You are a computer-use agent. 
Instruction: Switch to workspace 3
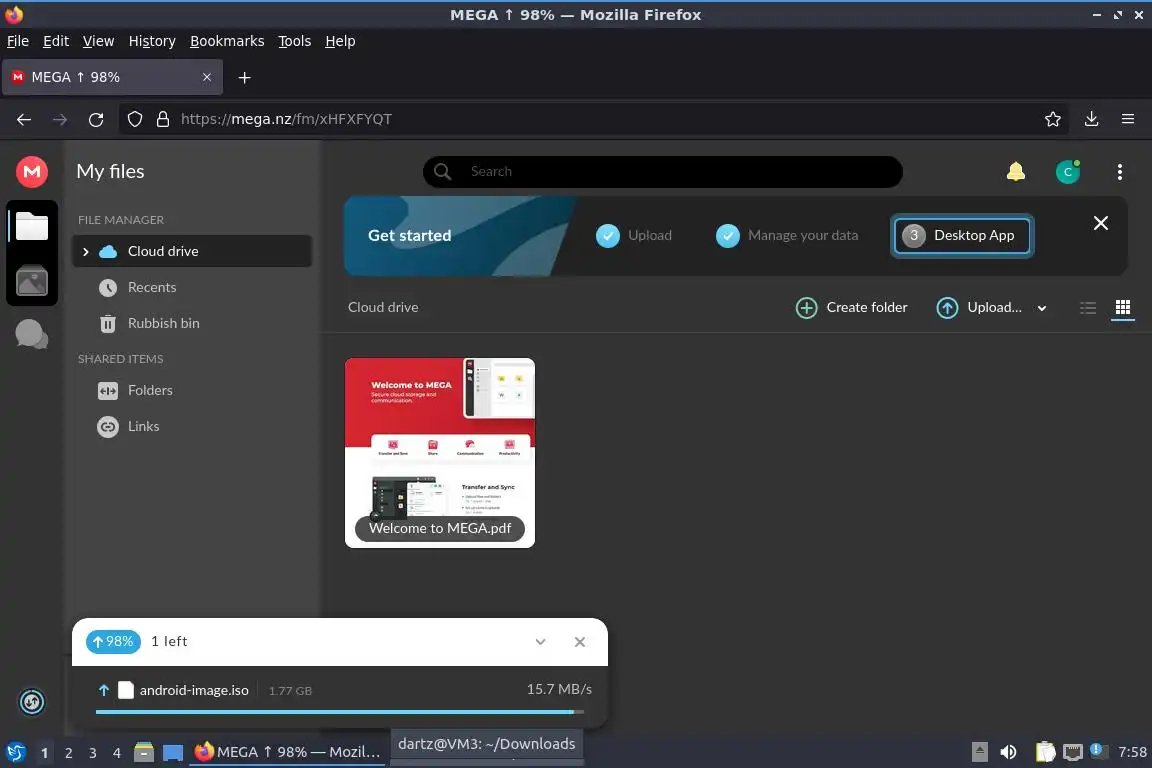pyautogui.click(x=93, y=753)
